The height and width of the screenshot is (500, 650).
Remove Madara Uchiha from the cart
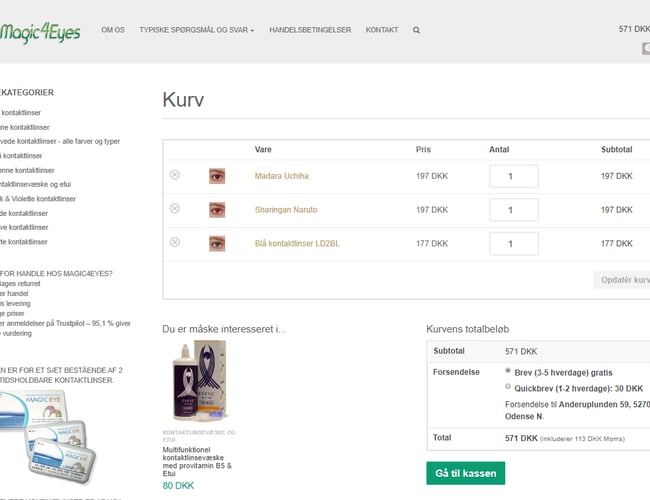175,175
